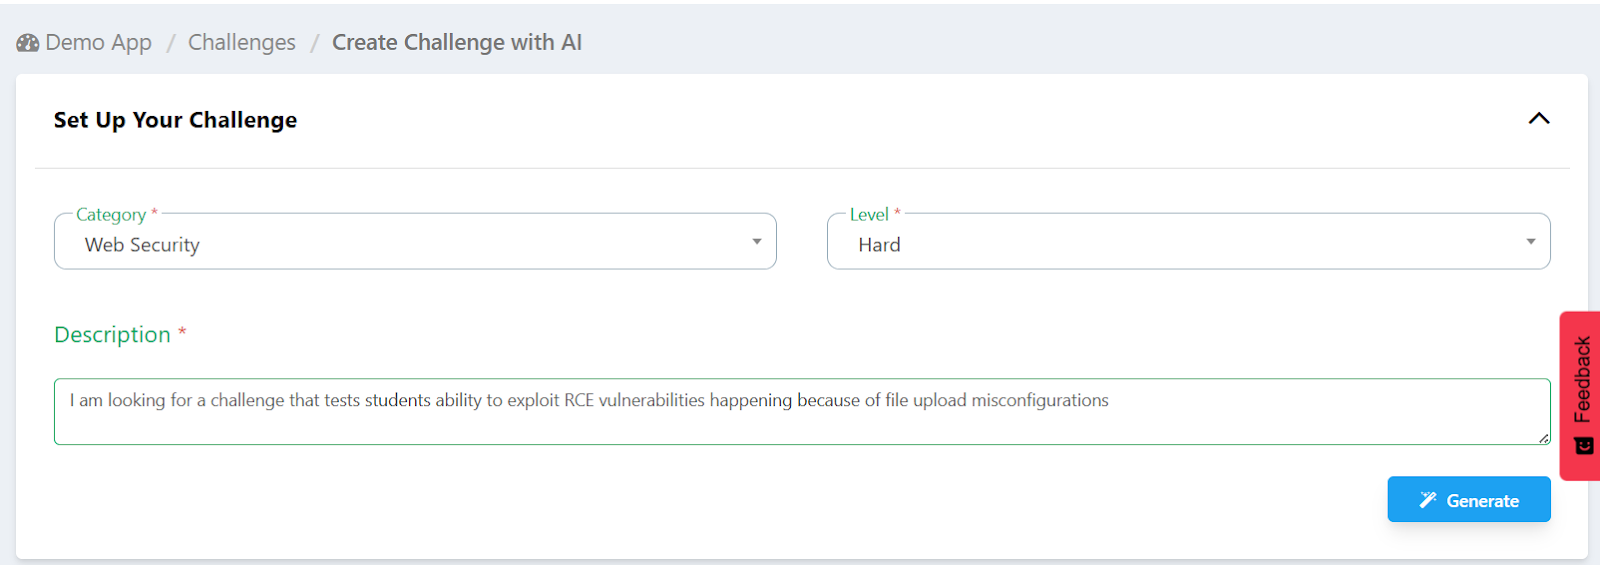The image size is (1600, 565).
Task: Click the selected Web Security value text
Action: point(142,245)
